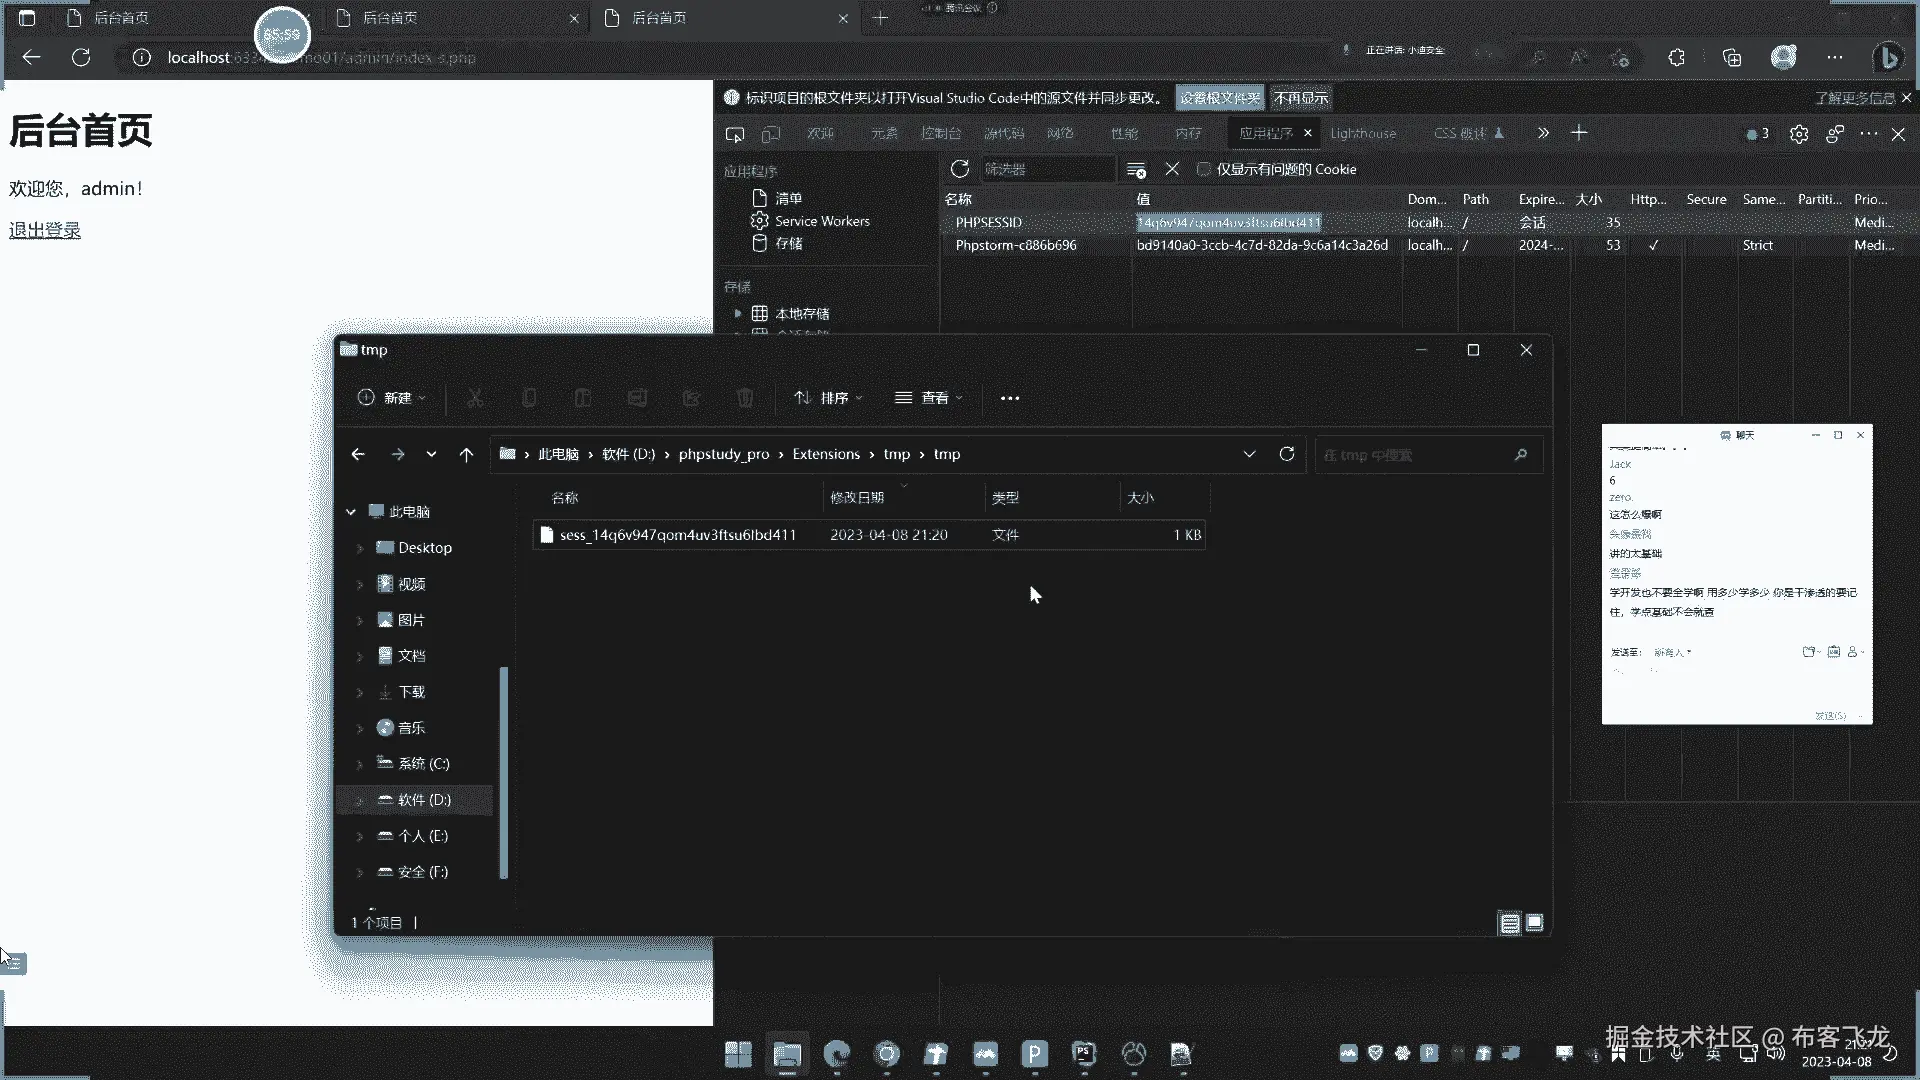Screen dimensions: 1920x1080
Task: Open the 排序 sort dropdown
Action: (x=828, y=398)
